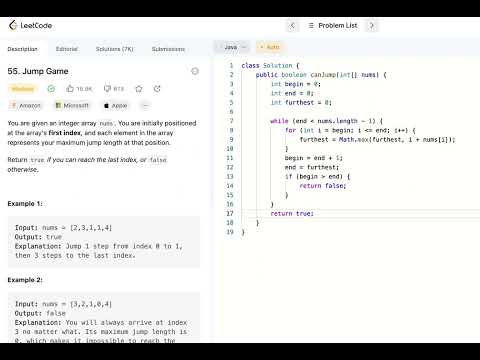Screen dimensions: 480x360
Task: Click the green solved checkmark icon
Action: coord(51,89)
